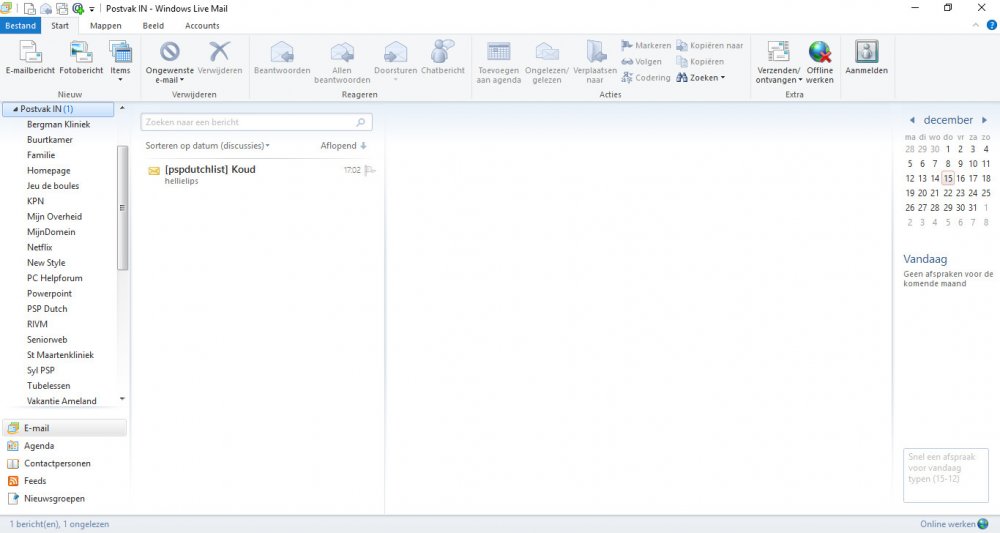The image size is (1000, 533).
Task: Click the message search field
Action: point(250,122)
